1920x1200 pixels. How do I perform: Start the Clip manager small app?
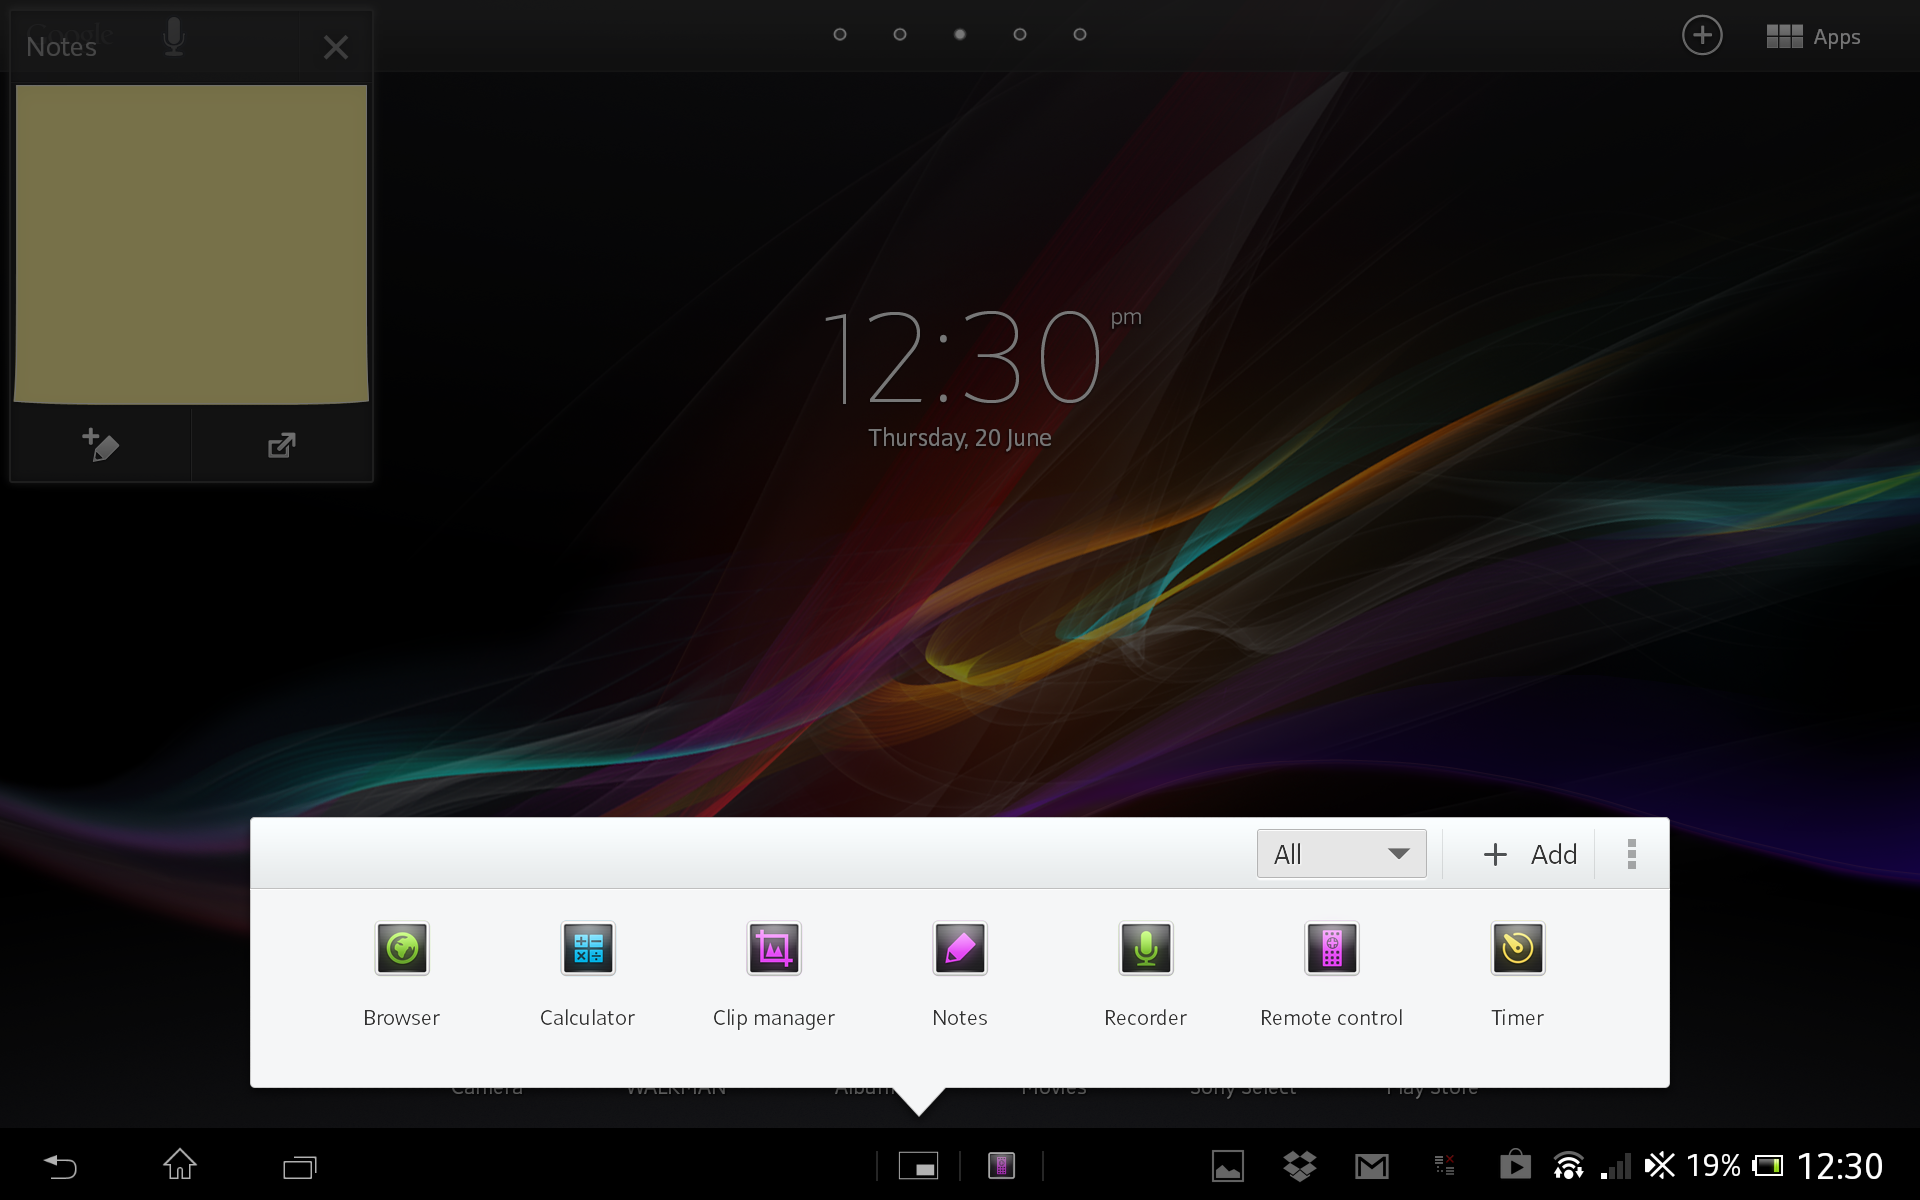tap(774, 948)
